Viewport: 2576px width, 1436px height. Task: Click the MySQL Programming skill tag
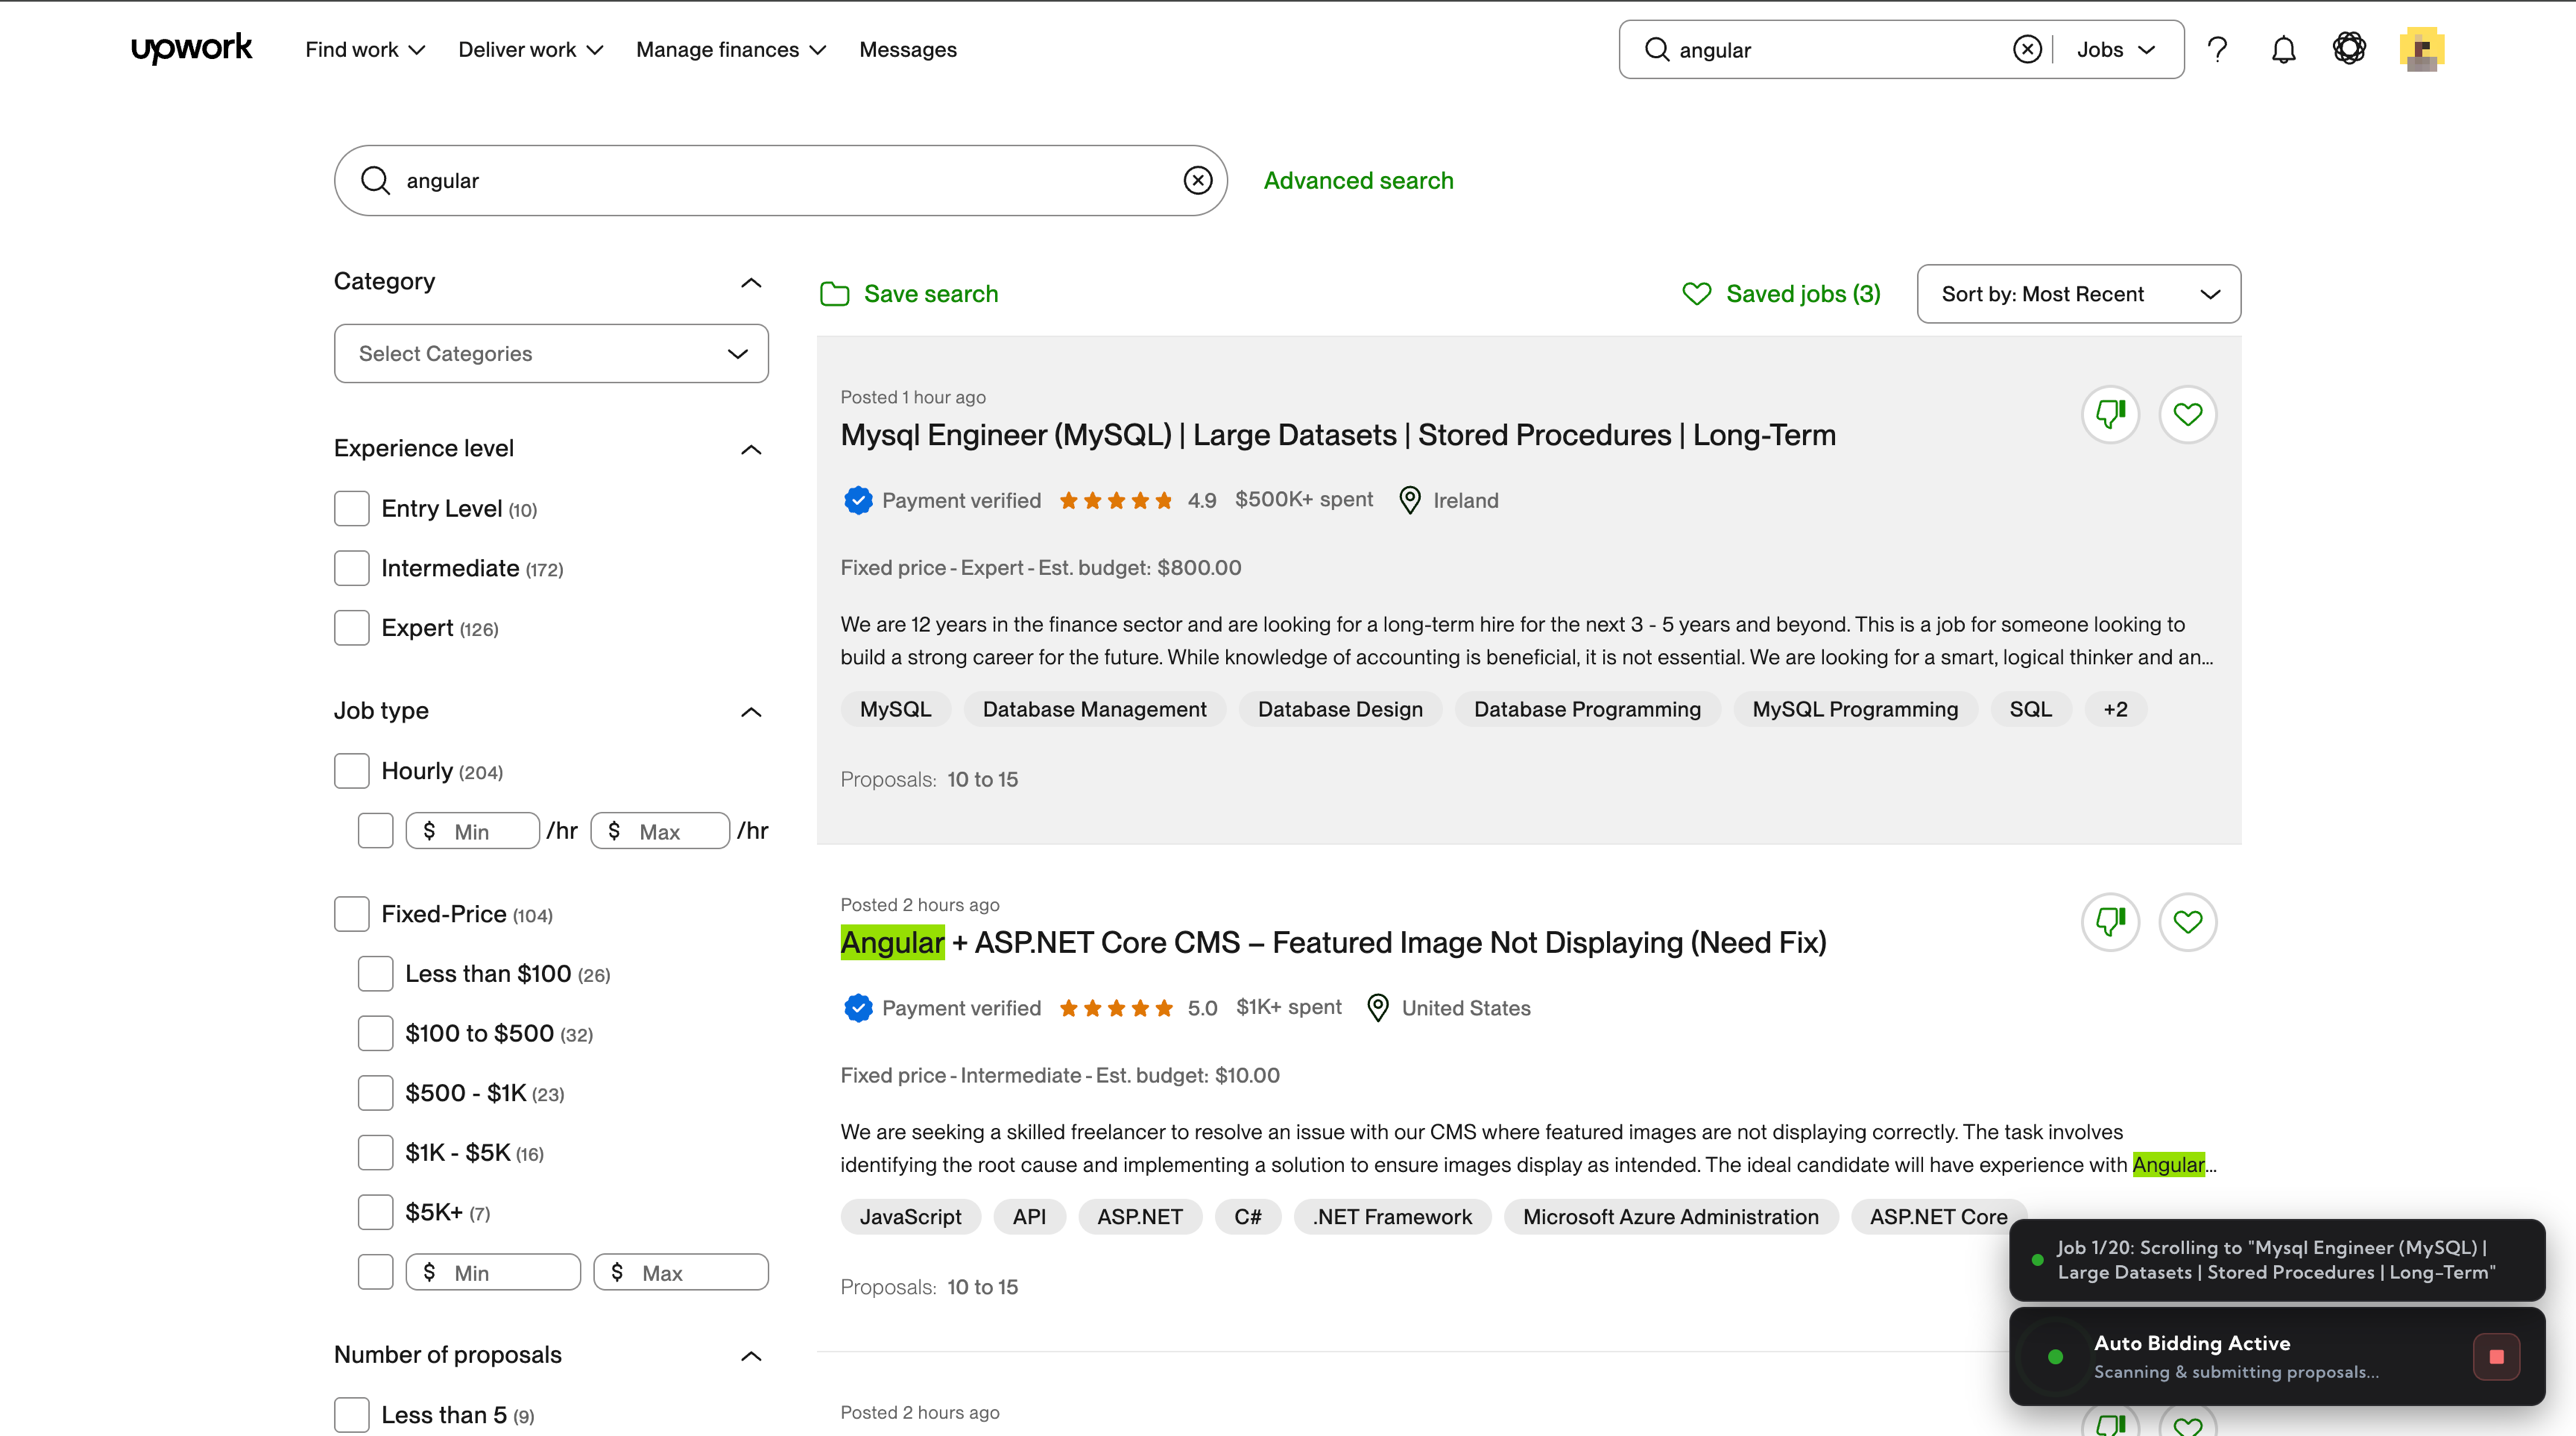(x=1854, y=709)
